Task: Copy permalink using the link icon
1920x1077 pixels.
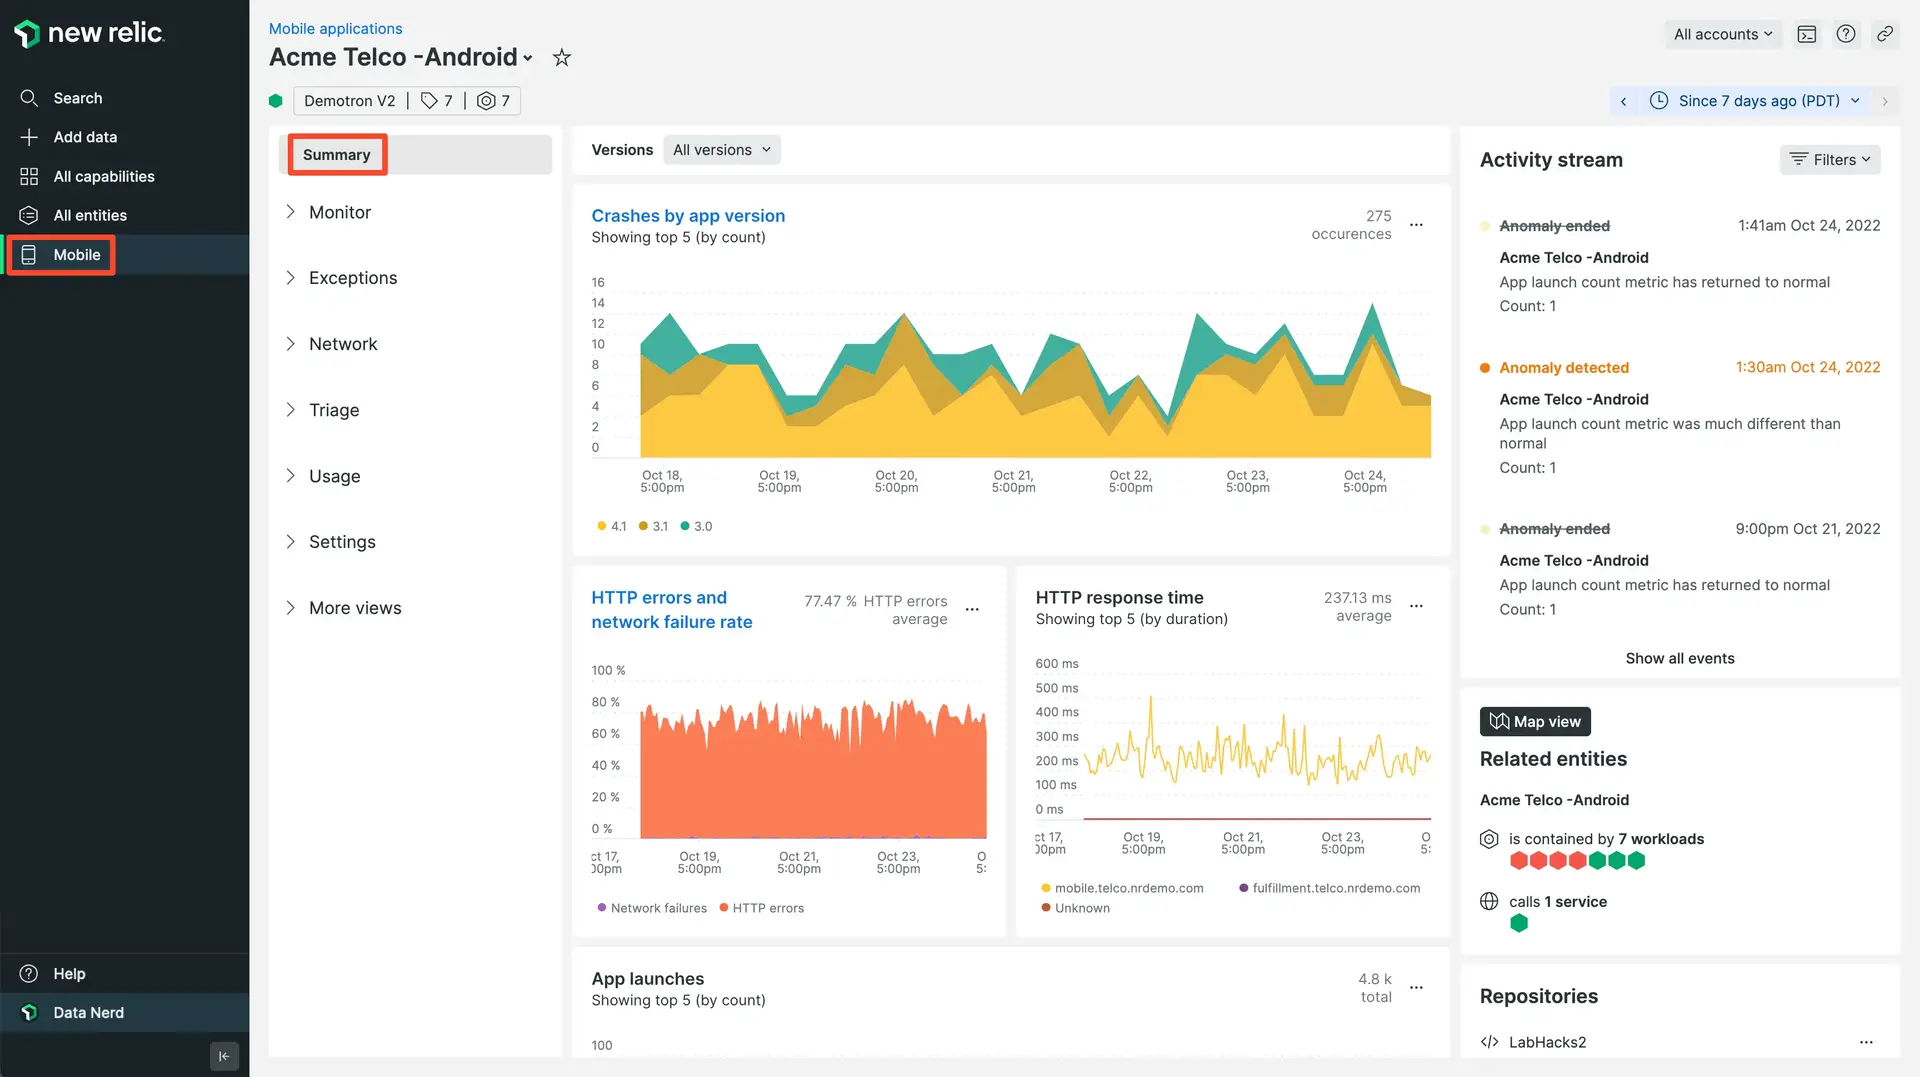Action: (1884, 33)
